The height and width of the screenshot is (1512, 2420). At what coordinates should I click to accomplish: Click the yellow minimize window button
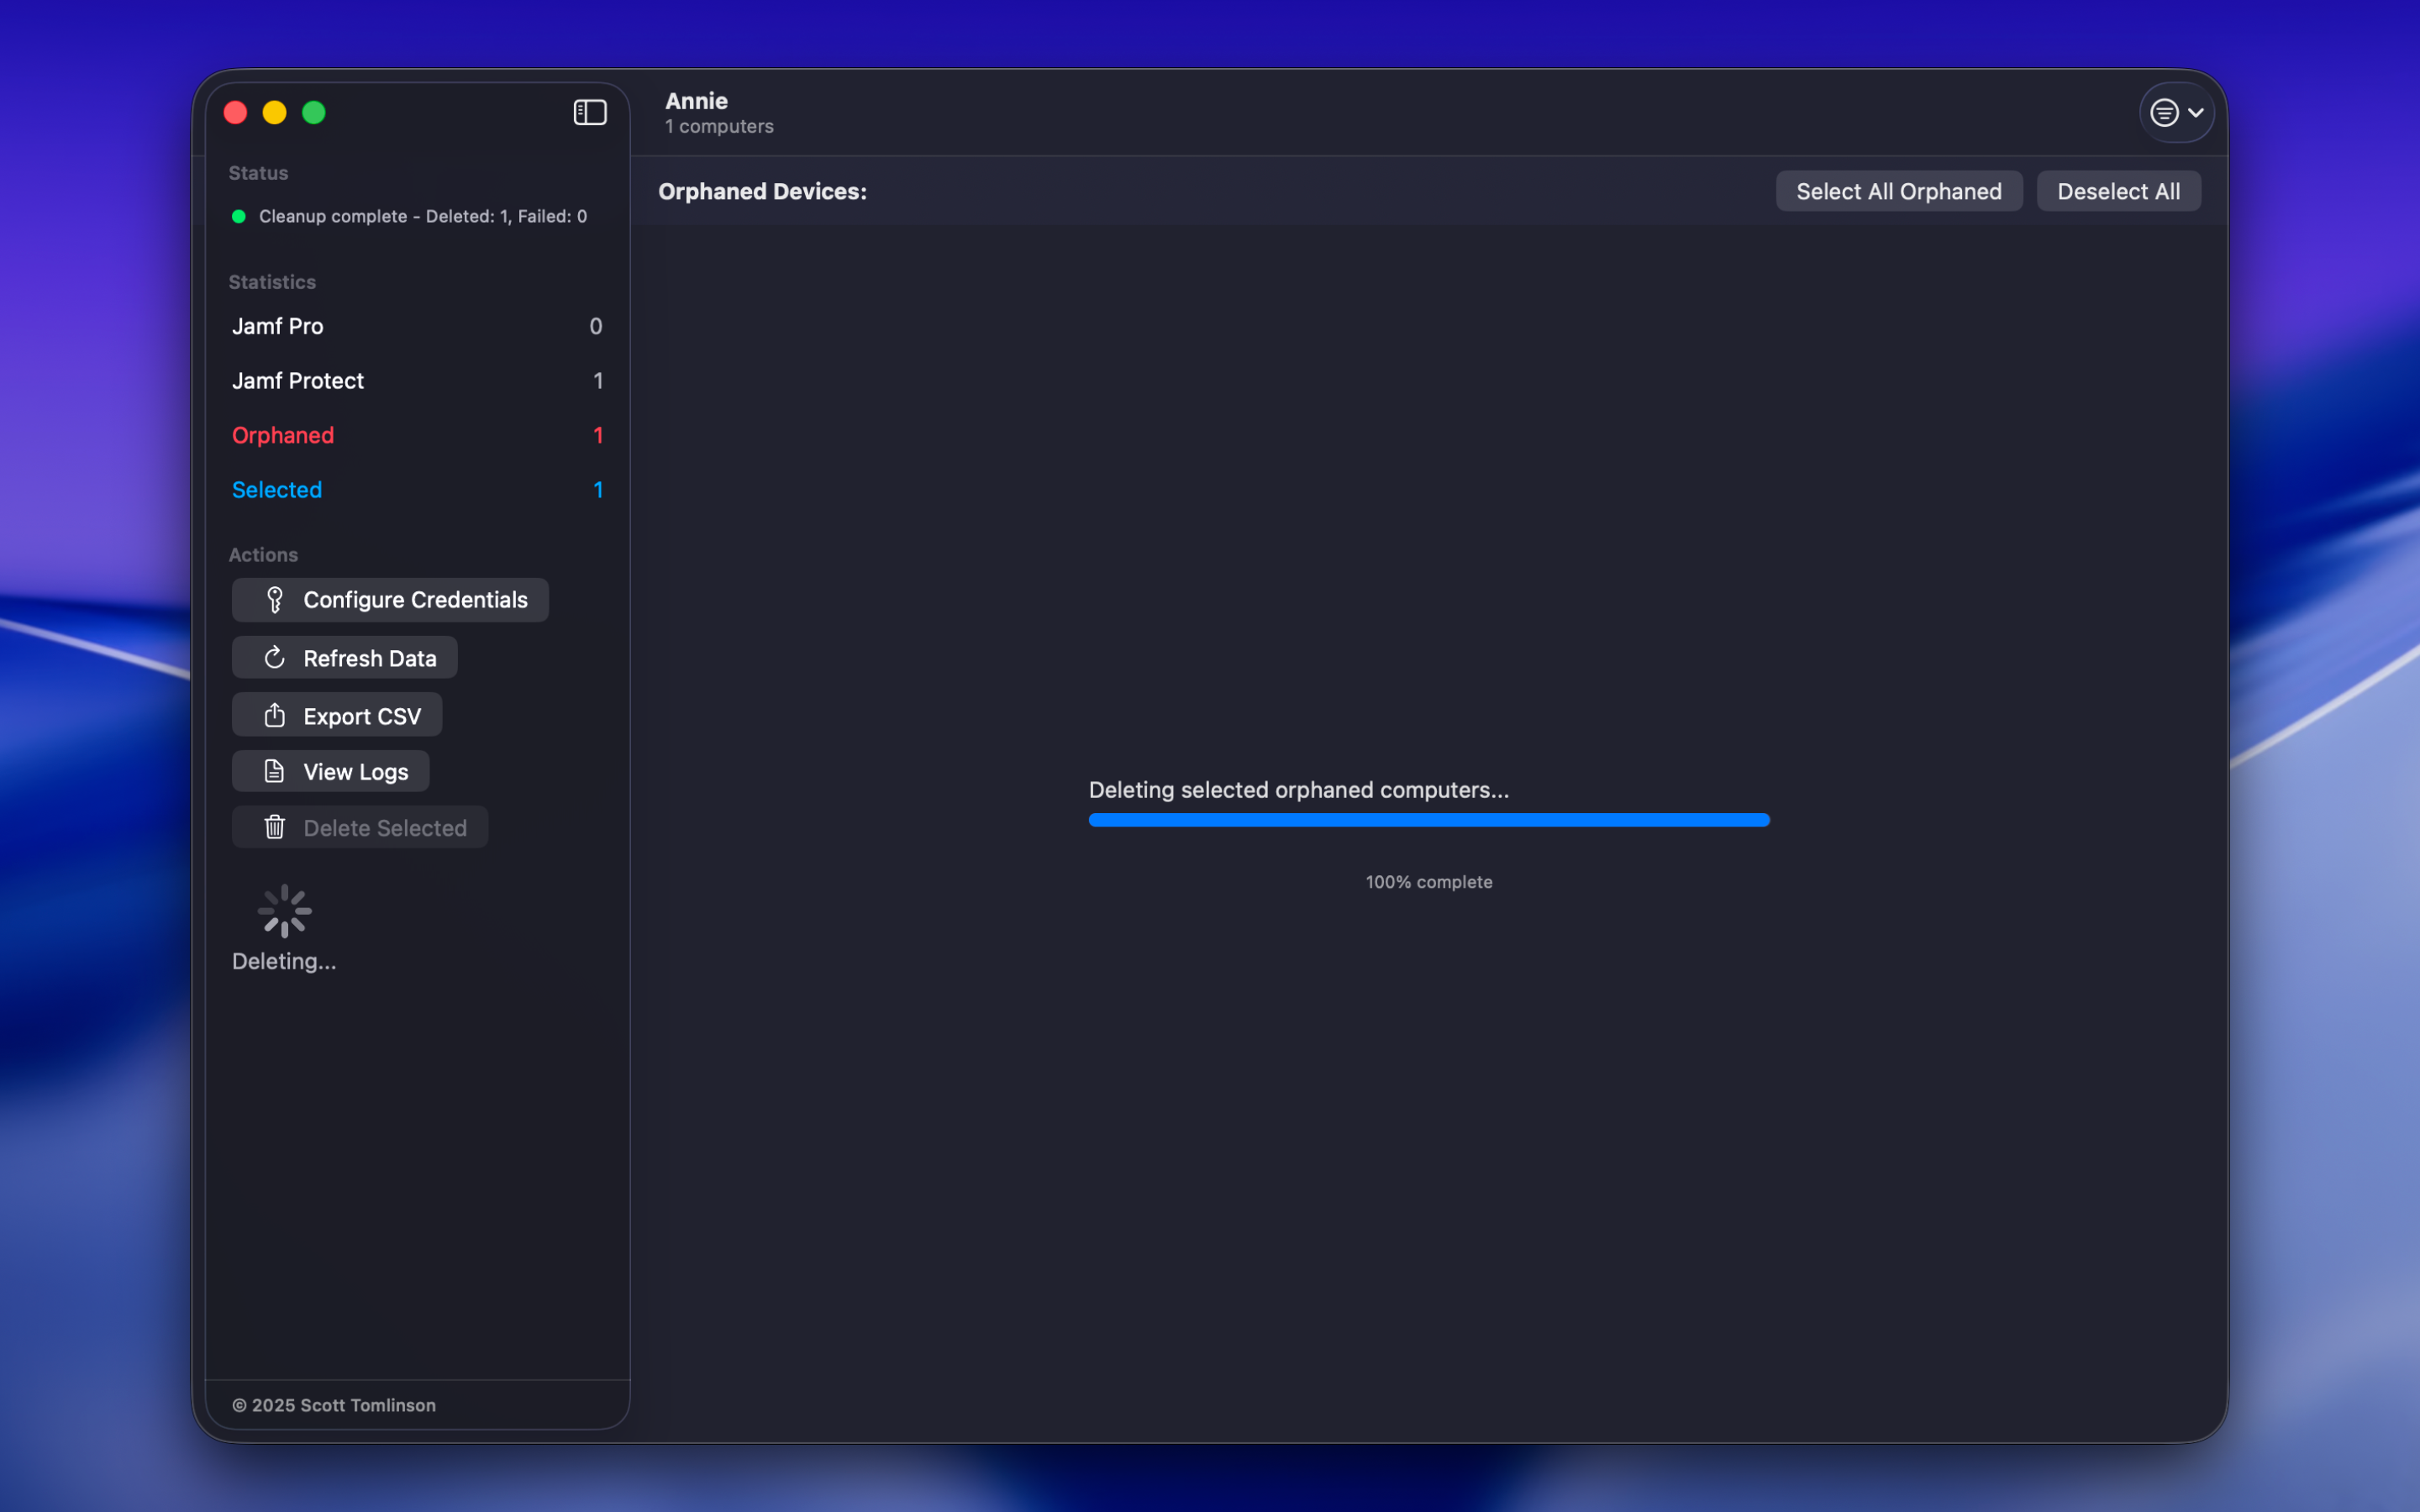point(274,112)
